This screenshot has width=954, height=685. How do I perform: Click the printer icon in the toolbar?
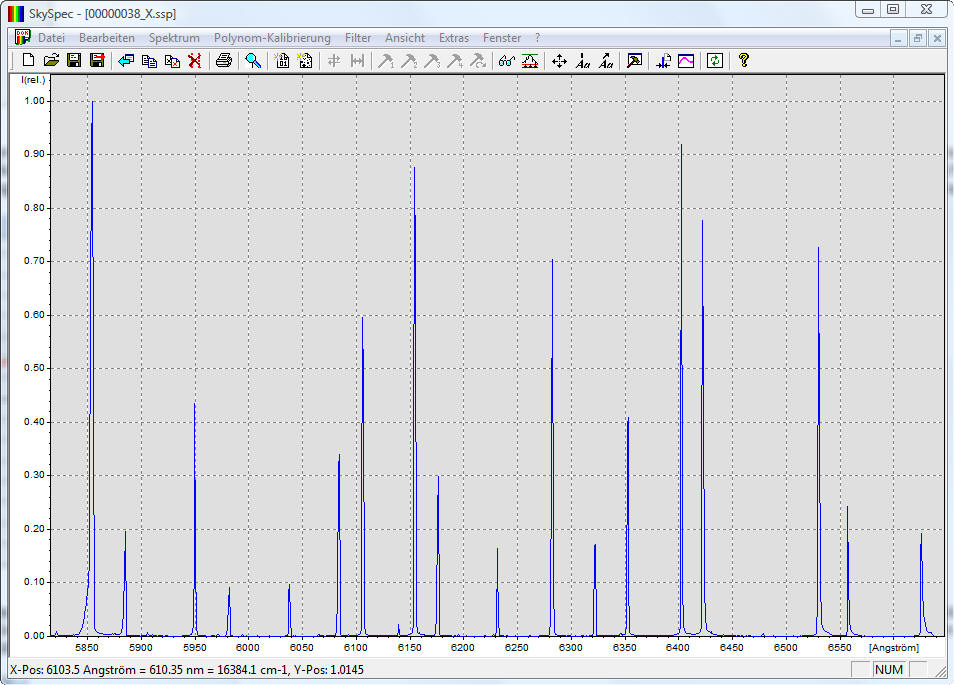pos(224,60)
